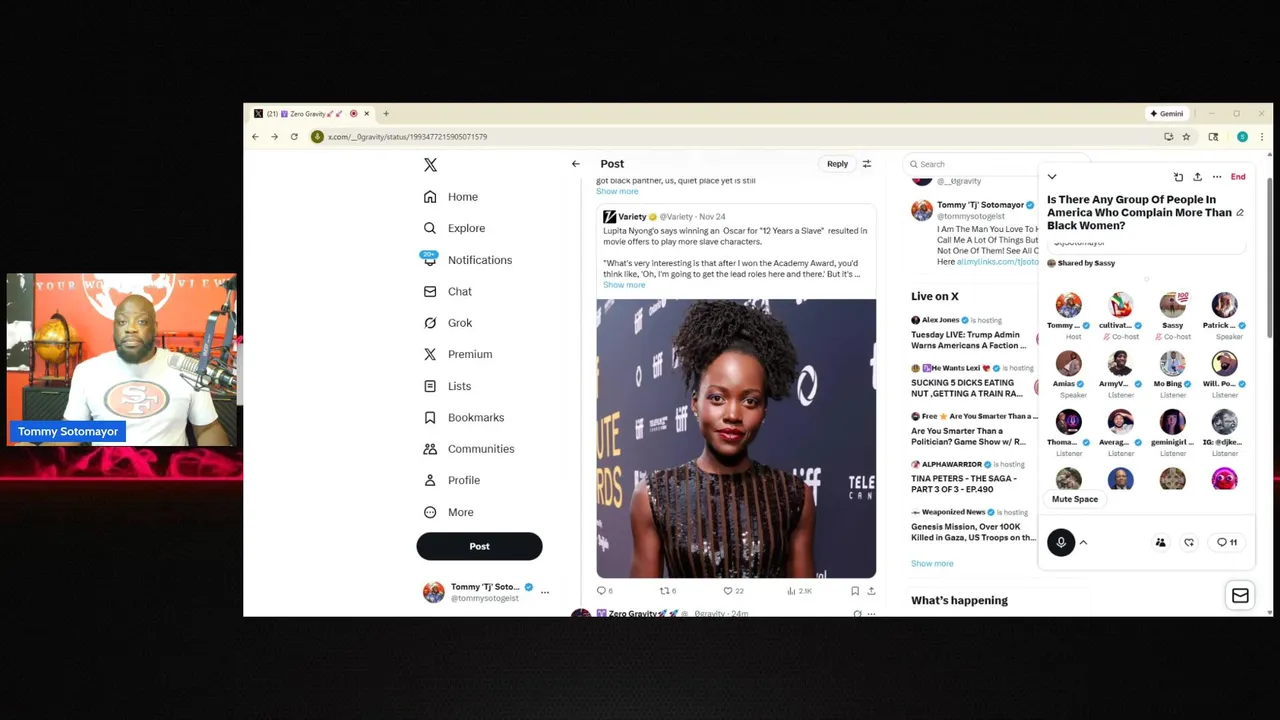Click the Space repost icon in panel header
This screenshot has width=1280, height=720.
pyautogui.click(x=1178, y=177)
